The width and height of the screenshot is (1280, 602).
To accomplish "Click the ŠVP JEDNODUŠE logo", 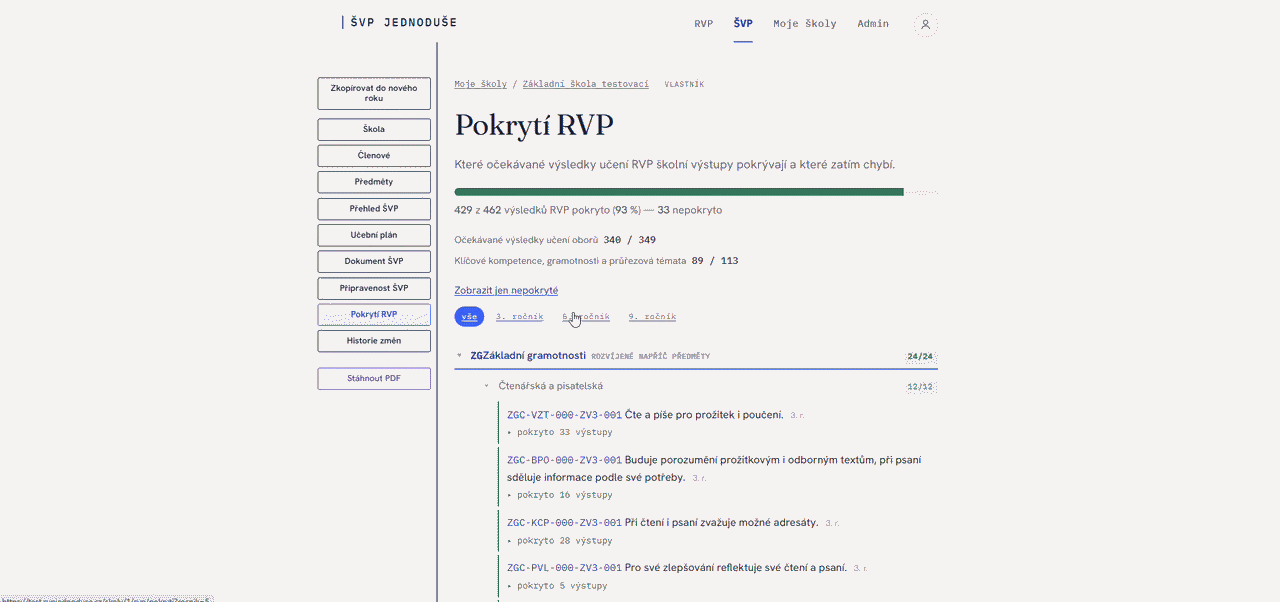I will pos(399,23).
